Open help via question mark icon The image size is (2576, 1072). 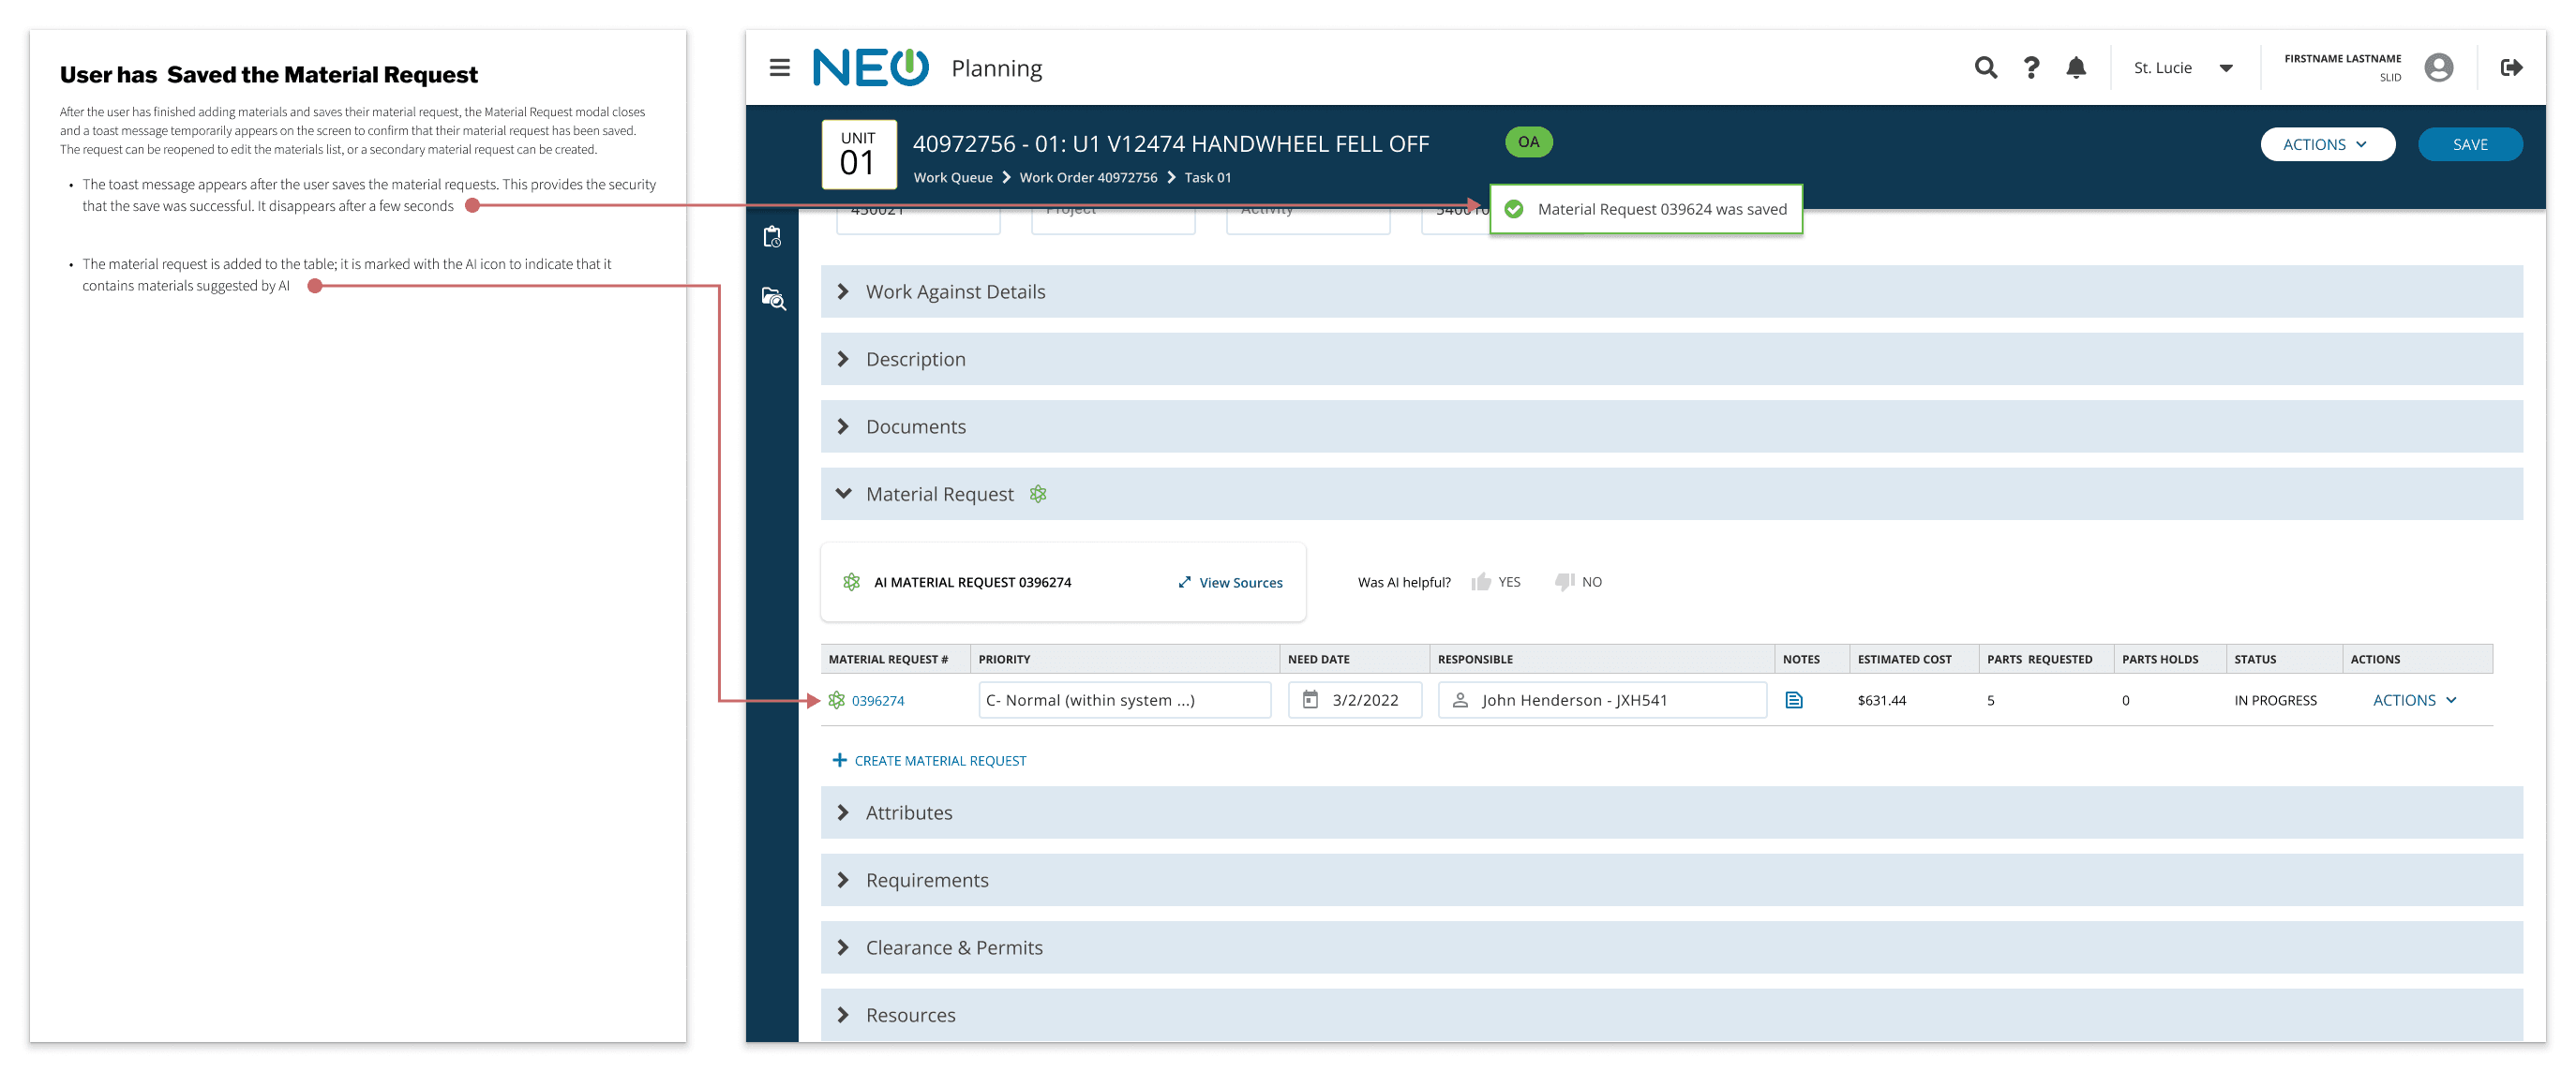click(2030, 68)
